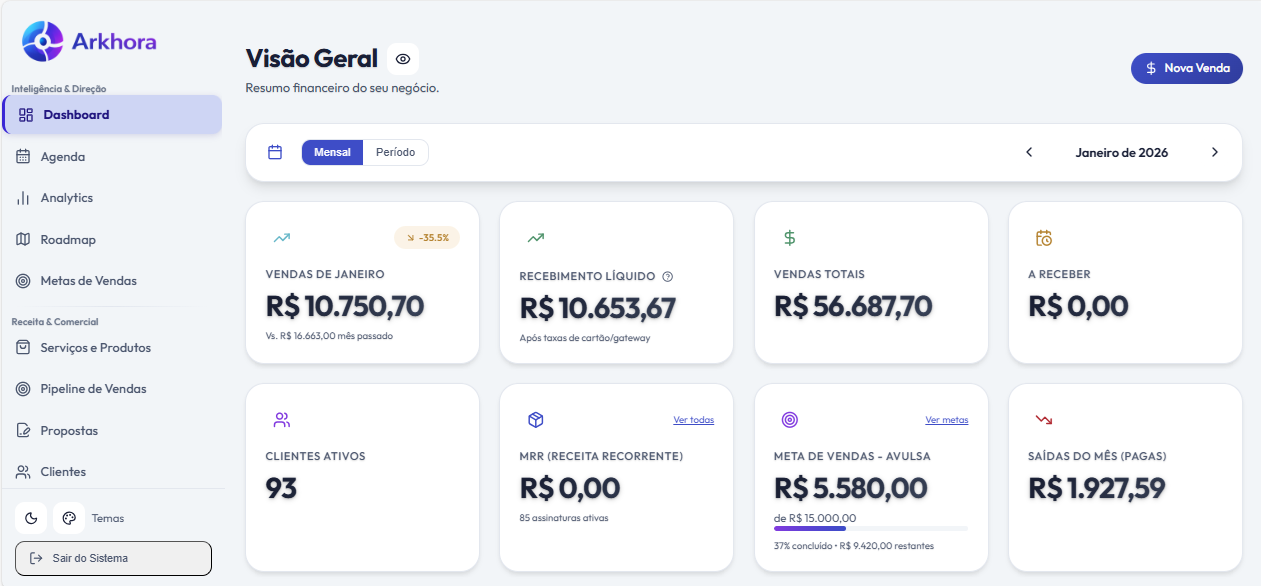Toggle visibility with the eye next to Visão Geral
Screen dimensions: 1261x586
tap(402, 59)
